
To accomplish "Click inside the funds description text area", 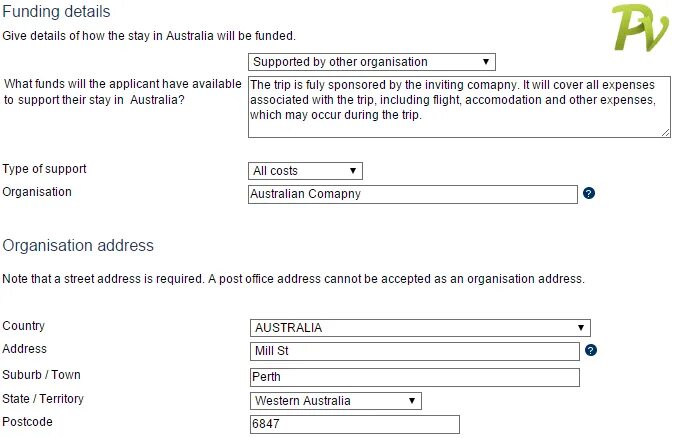I will [459, 107].
